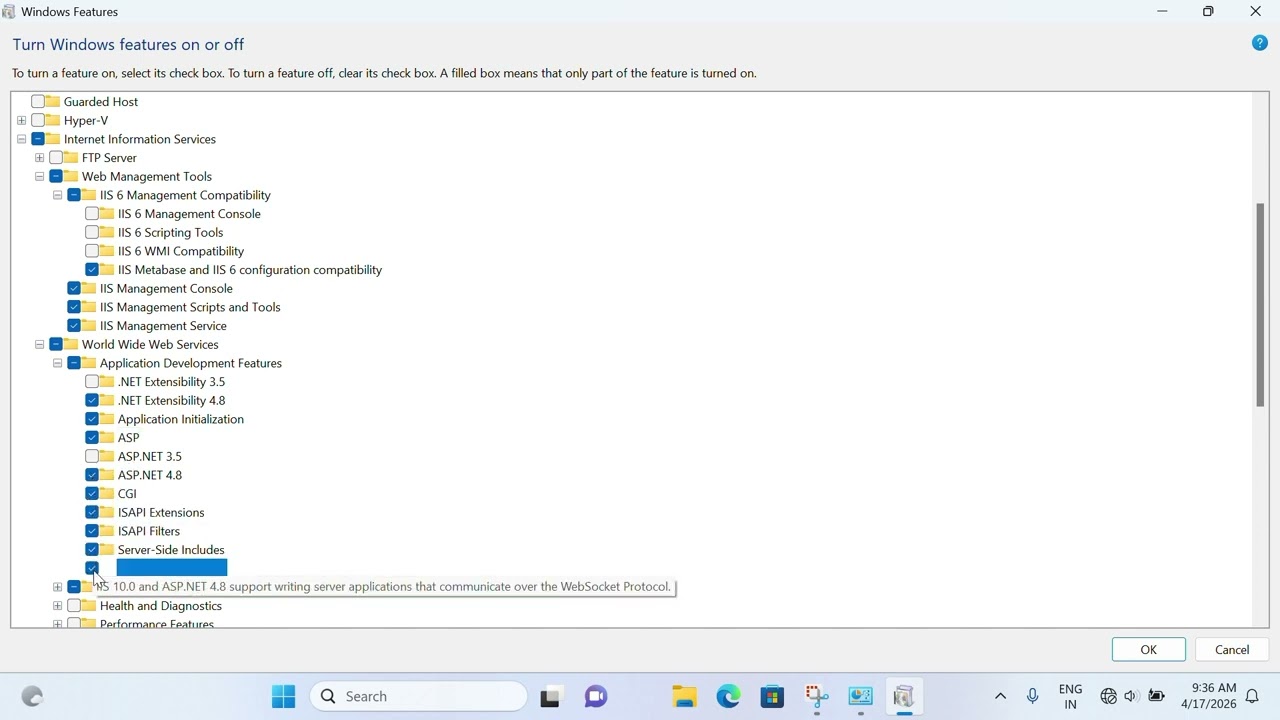
Task: Uncheck IIS Management Service checkbox
Action: 74,326
